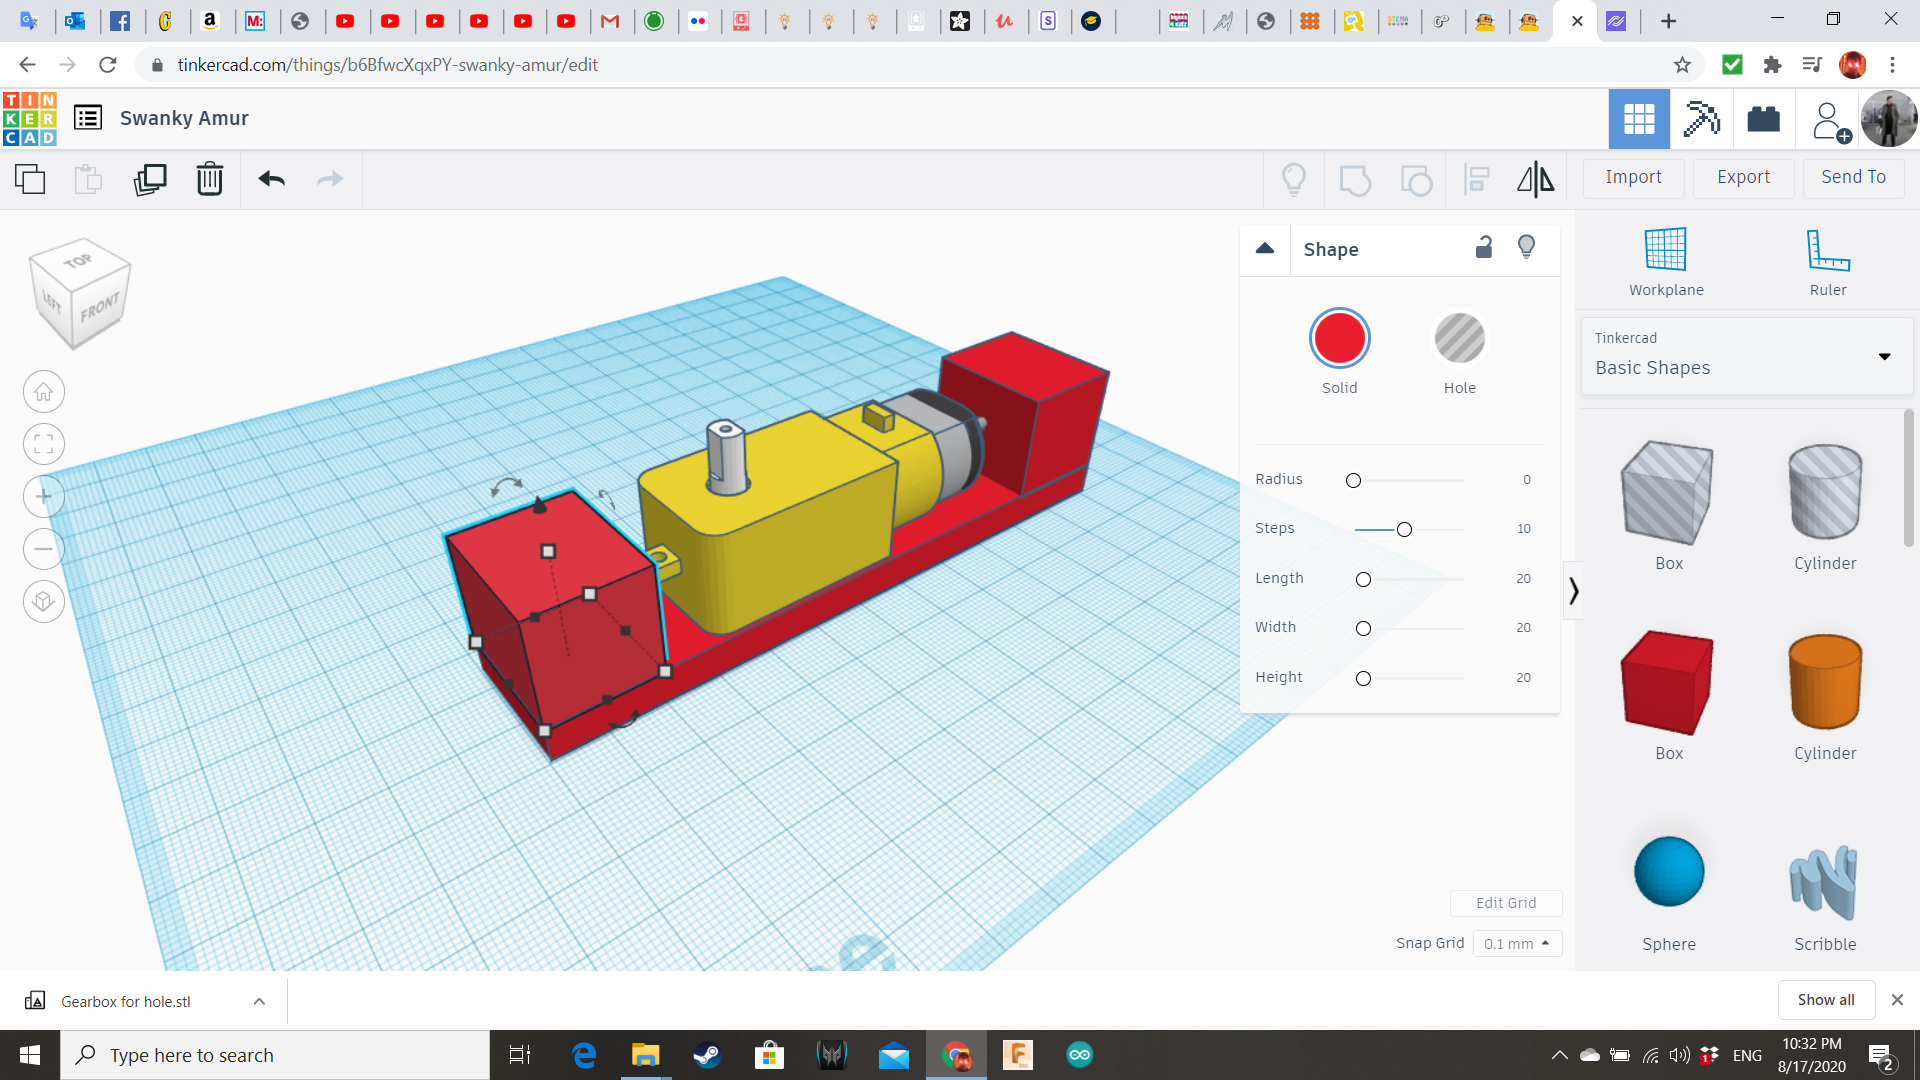
Task: Open the Snap Grid 0.1 mm dropdown
Action: click(x=1517, y=943)
